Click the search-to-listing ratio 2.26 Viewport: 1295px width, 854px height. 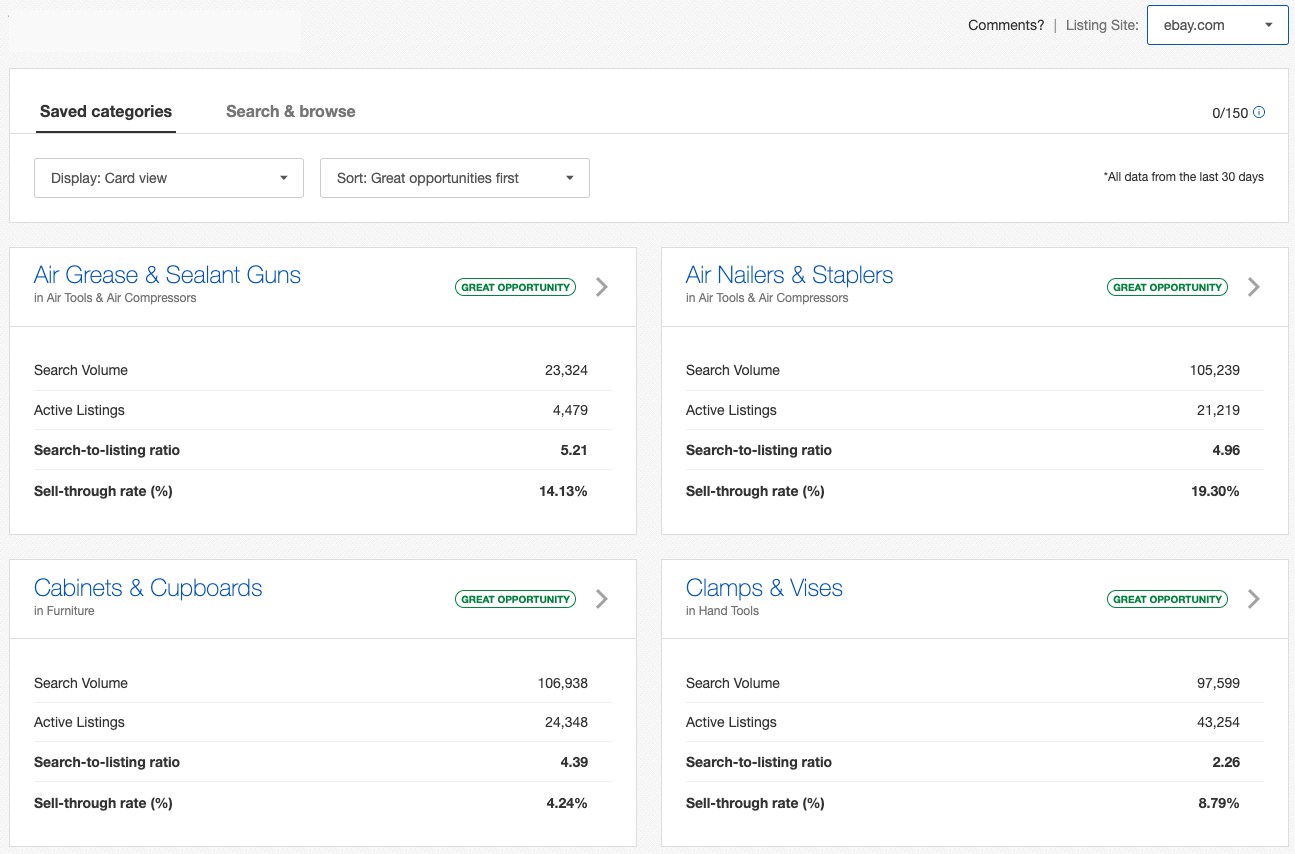(x=1226, y=762)
